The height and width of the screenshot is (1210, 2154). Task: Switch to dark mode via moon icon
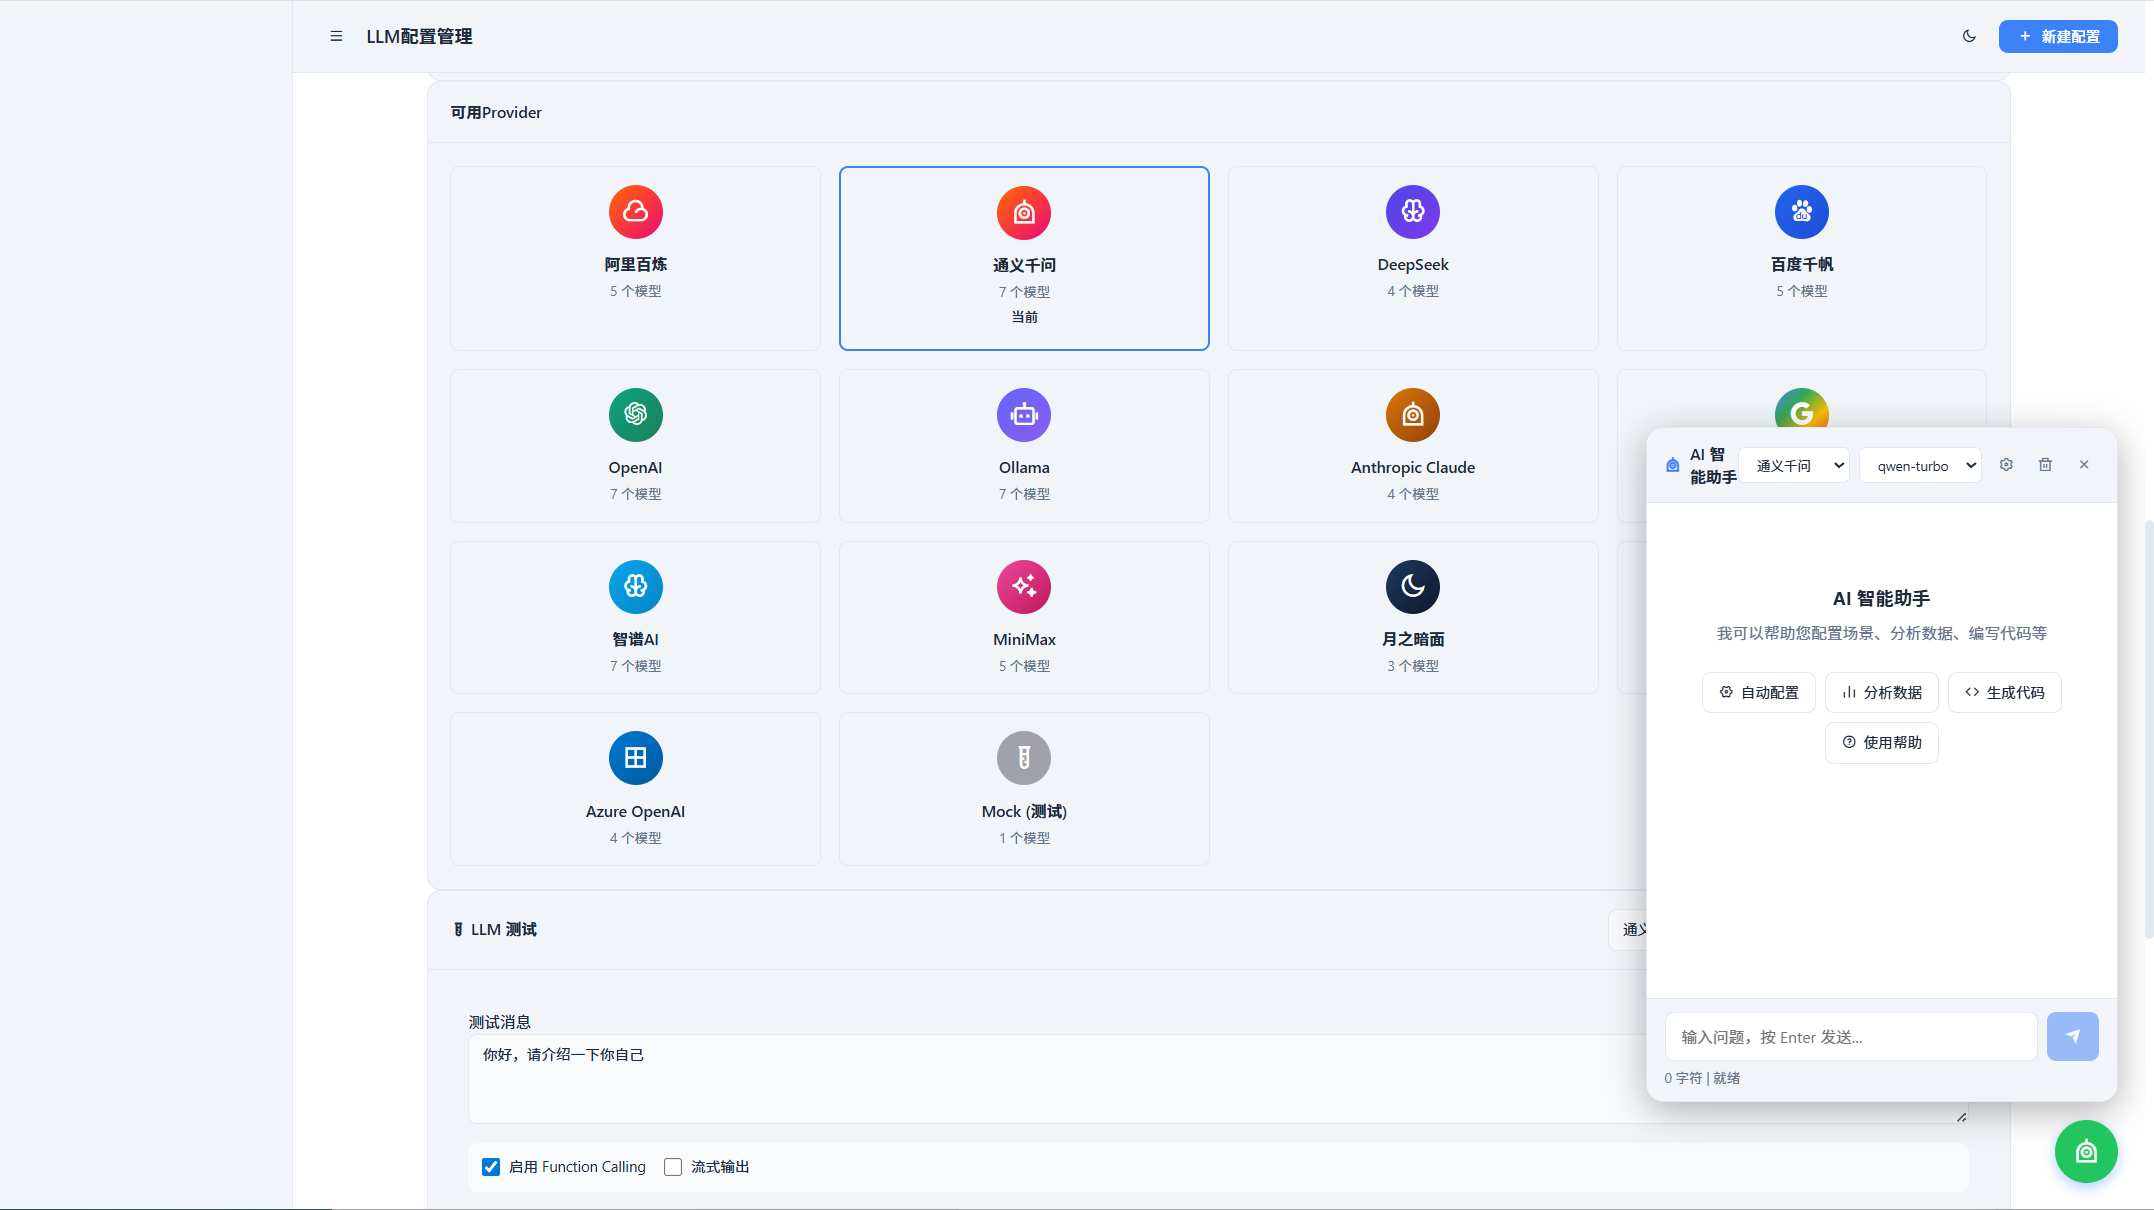1969,36
